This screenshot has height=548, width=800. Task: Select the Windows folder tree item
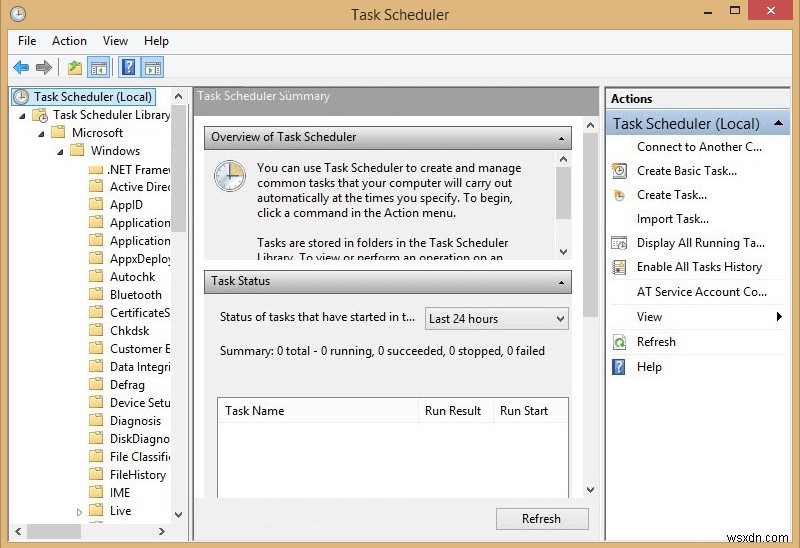(115, 151)
